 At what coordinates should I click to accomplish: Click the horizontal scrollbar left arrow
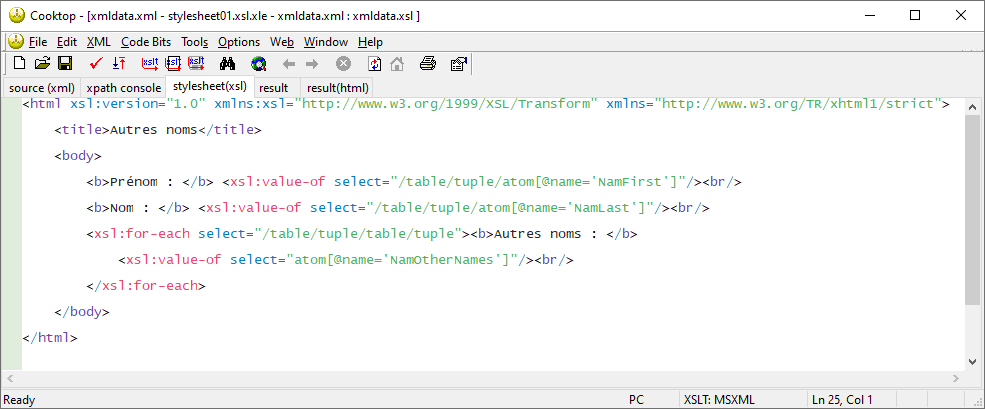pos(10,378)
